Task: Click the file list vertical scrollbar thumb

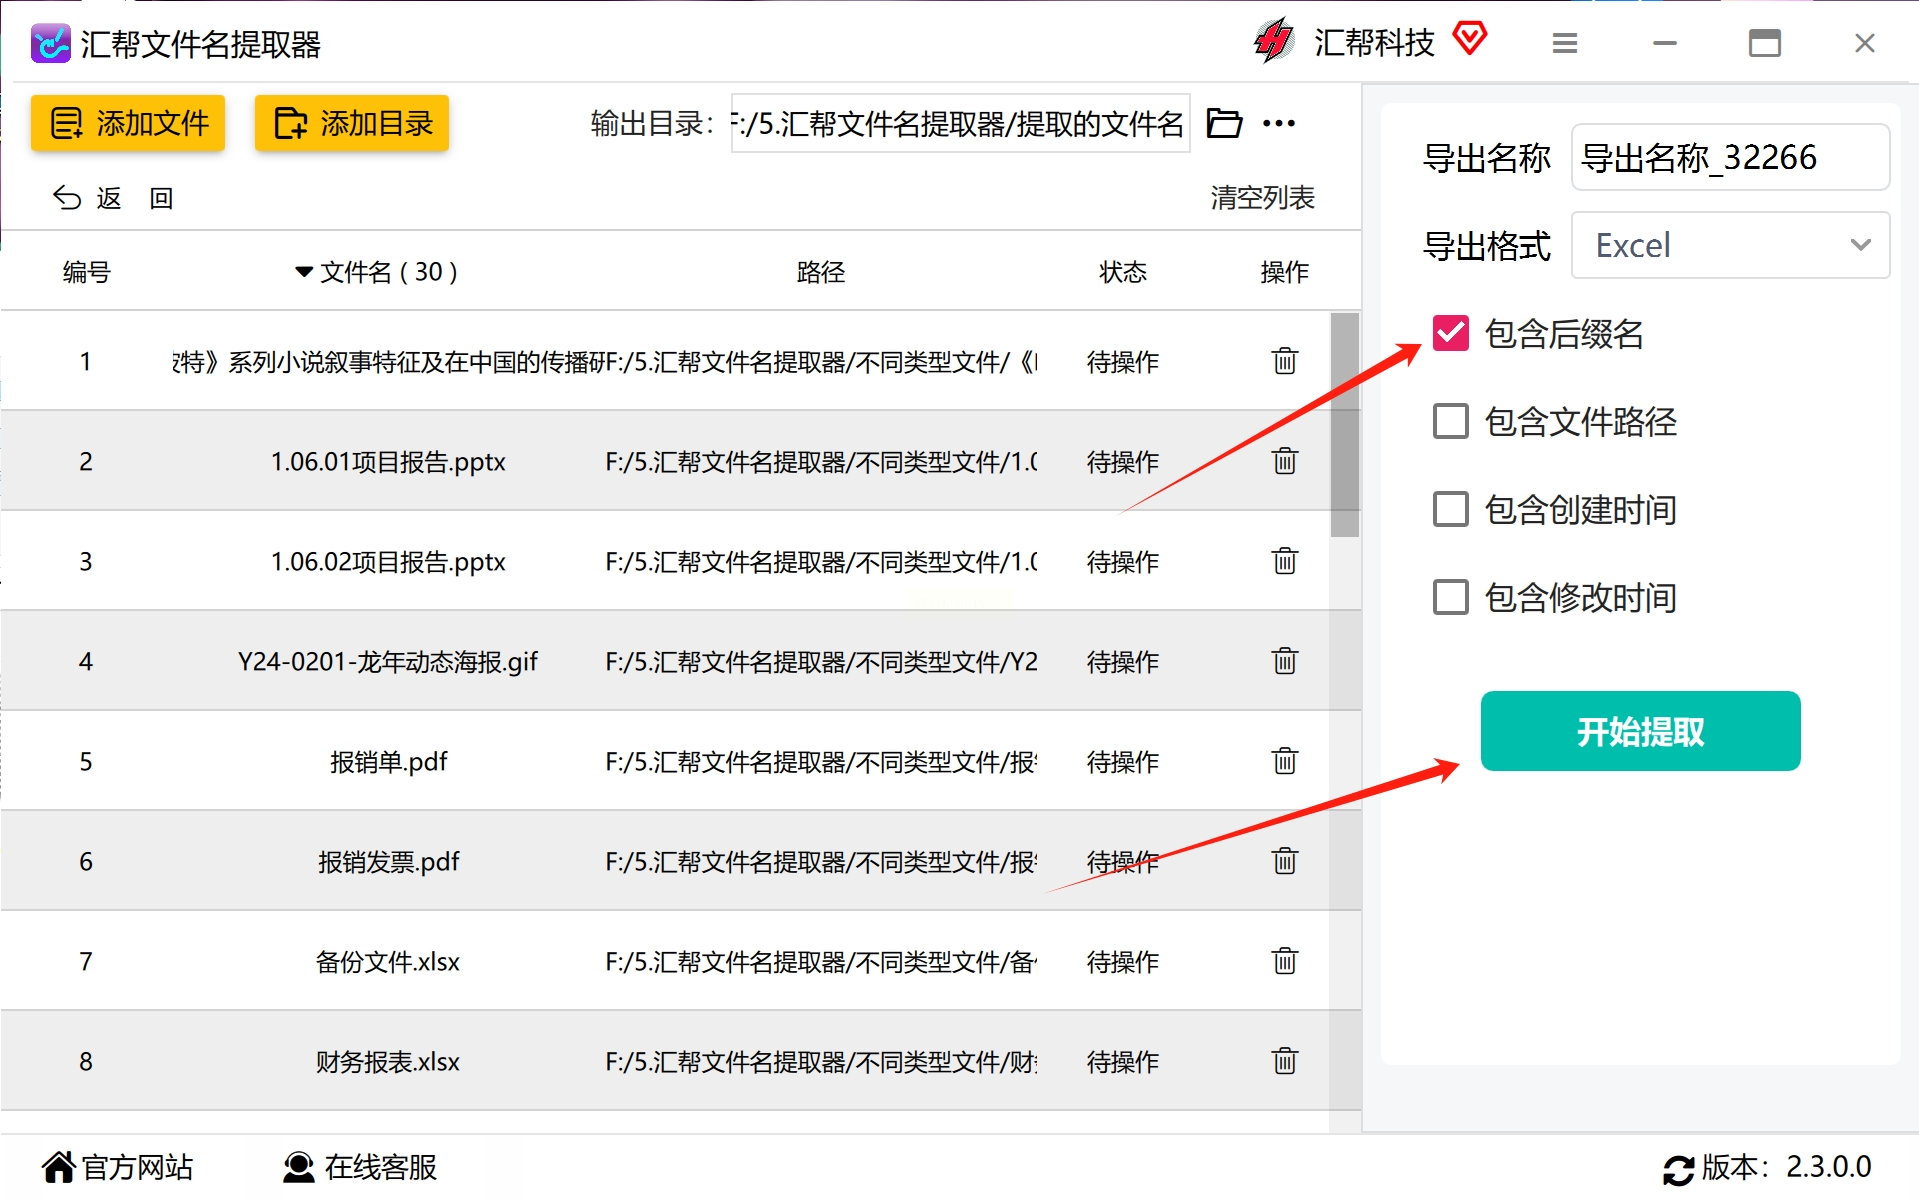Action: click(1345, 425)
